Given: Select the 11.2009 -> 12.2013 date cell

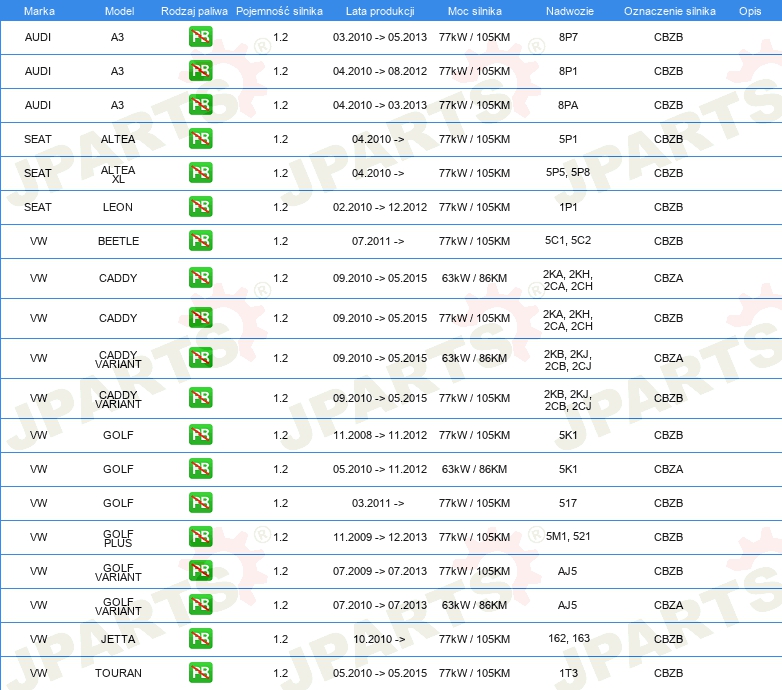Looking at the screenshot, I should click(x=380, y=537).
